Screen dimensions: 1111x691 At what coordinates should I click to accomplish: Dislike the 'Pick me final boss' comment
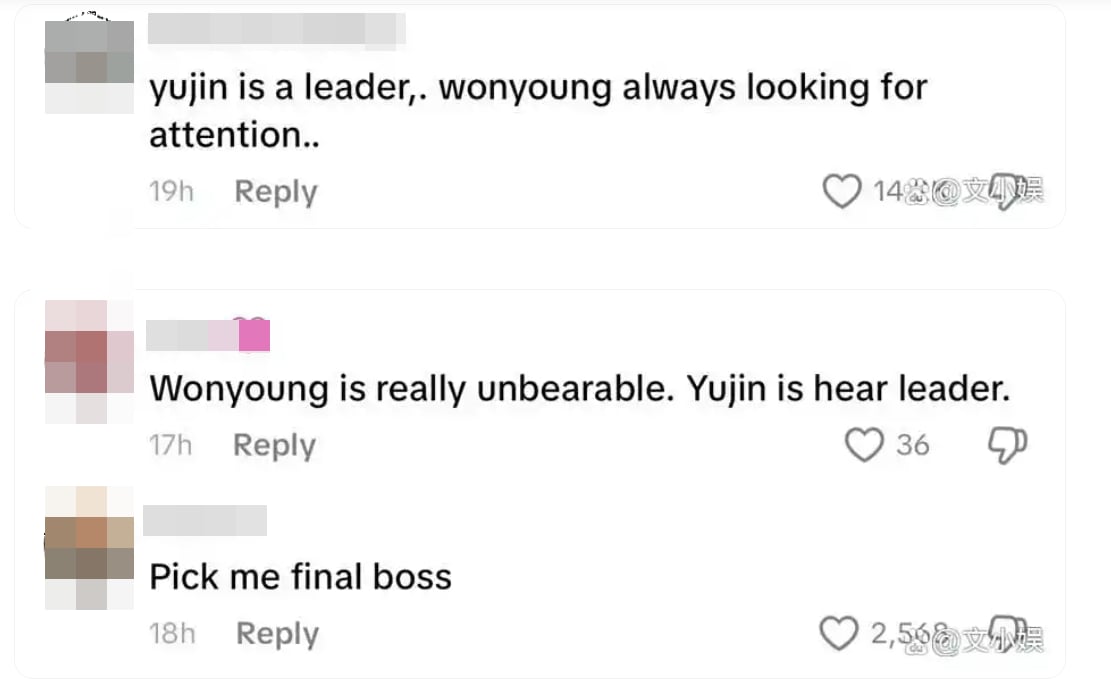pyautogui.click(x=1008, y=633)
